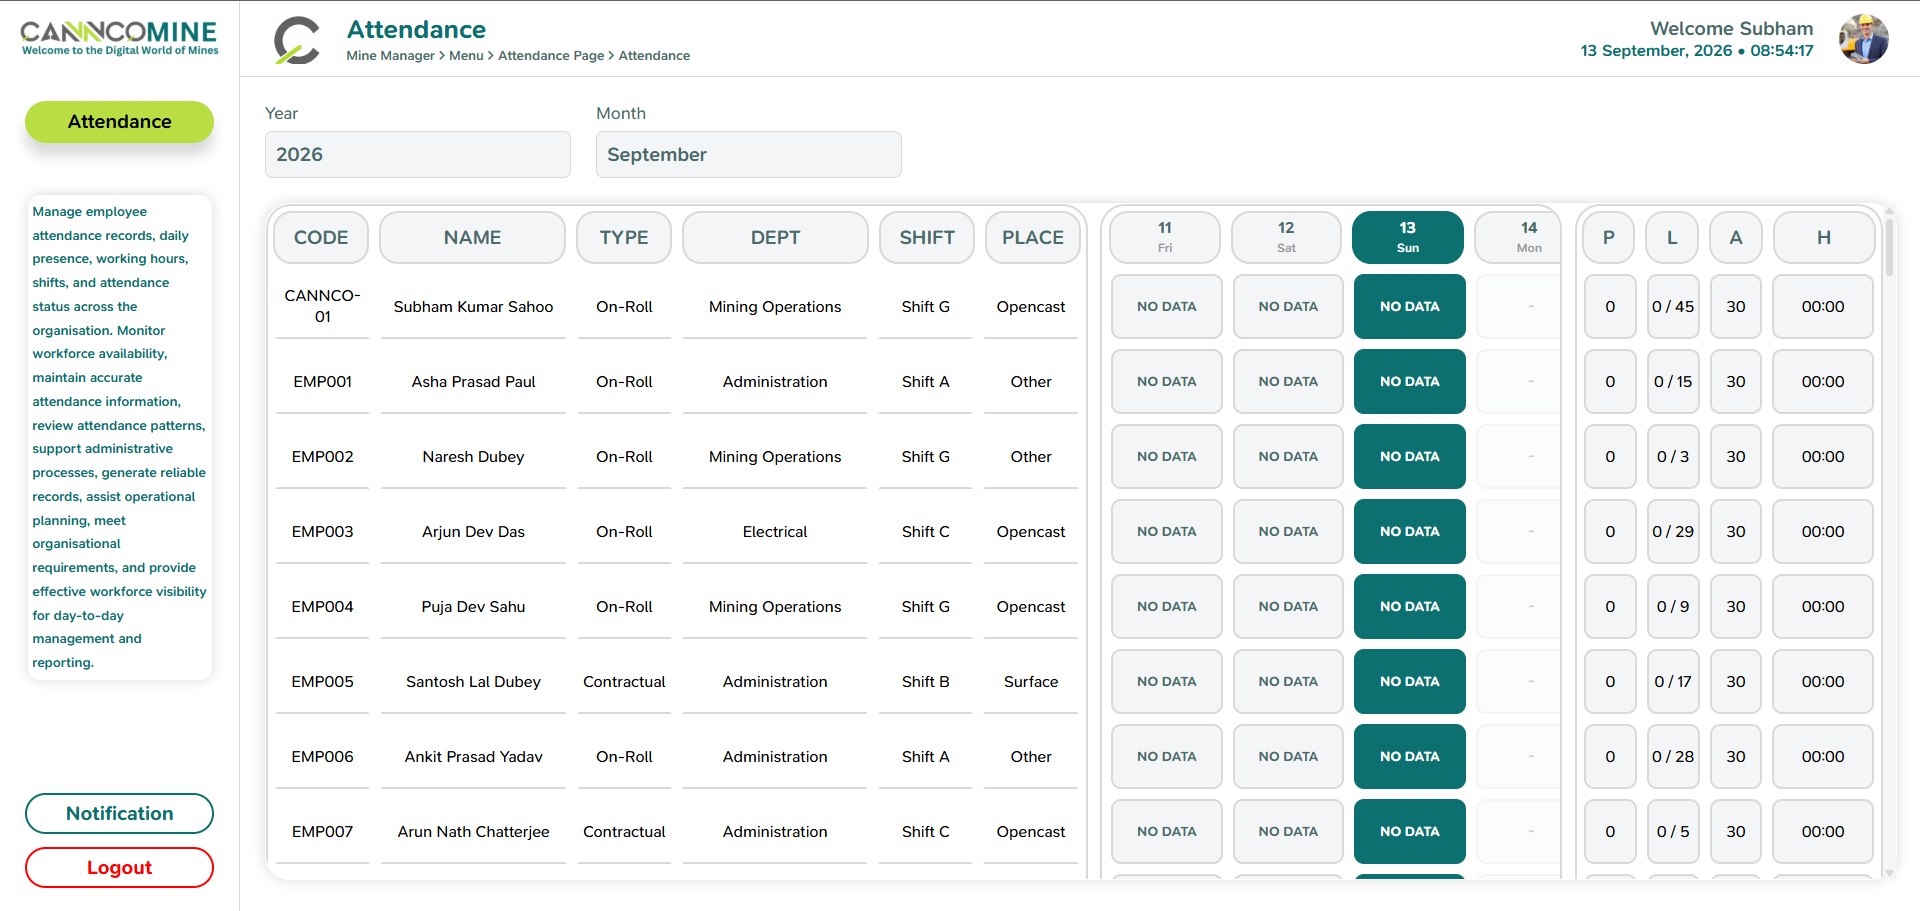The width and height of the screenshot is (1920, 911).
Task: Open the user profile avatar
Action: [1864, 39]
